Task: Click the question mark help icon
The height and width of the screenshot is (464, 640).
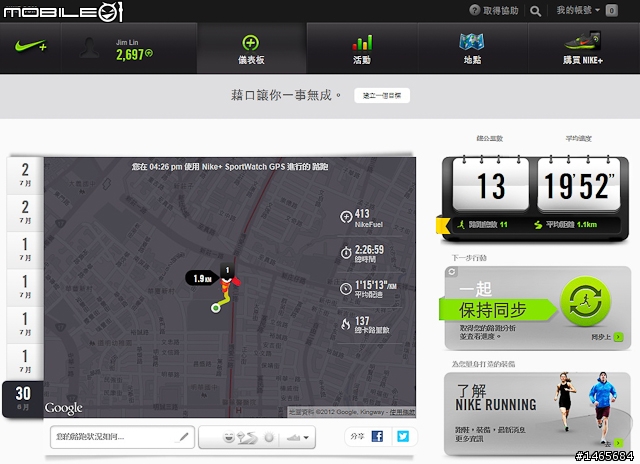Action: pos(474,10)
